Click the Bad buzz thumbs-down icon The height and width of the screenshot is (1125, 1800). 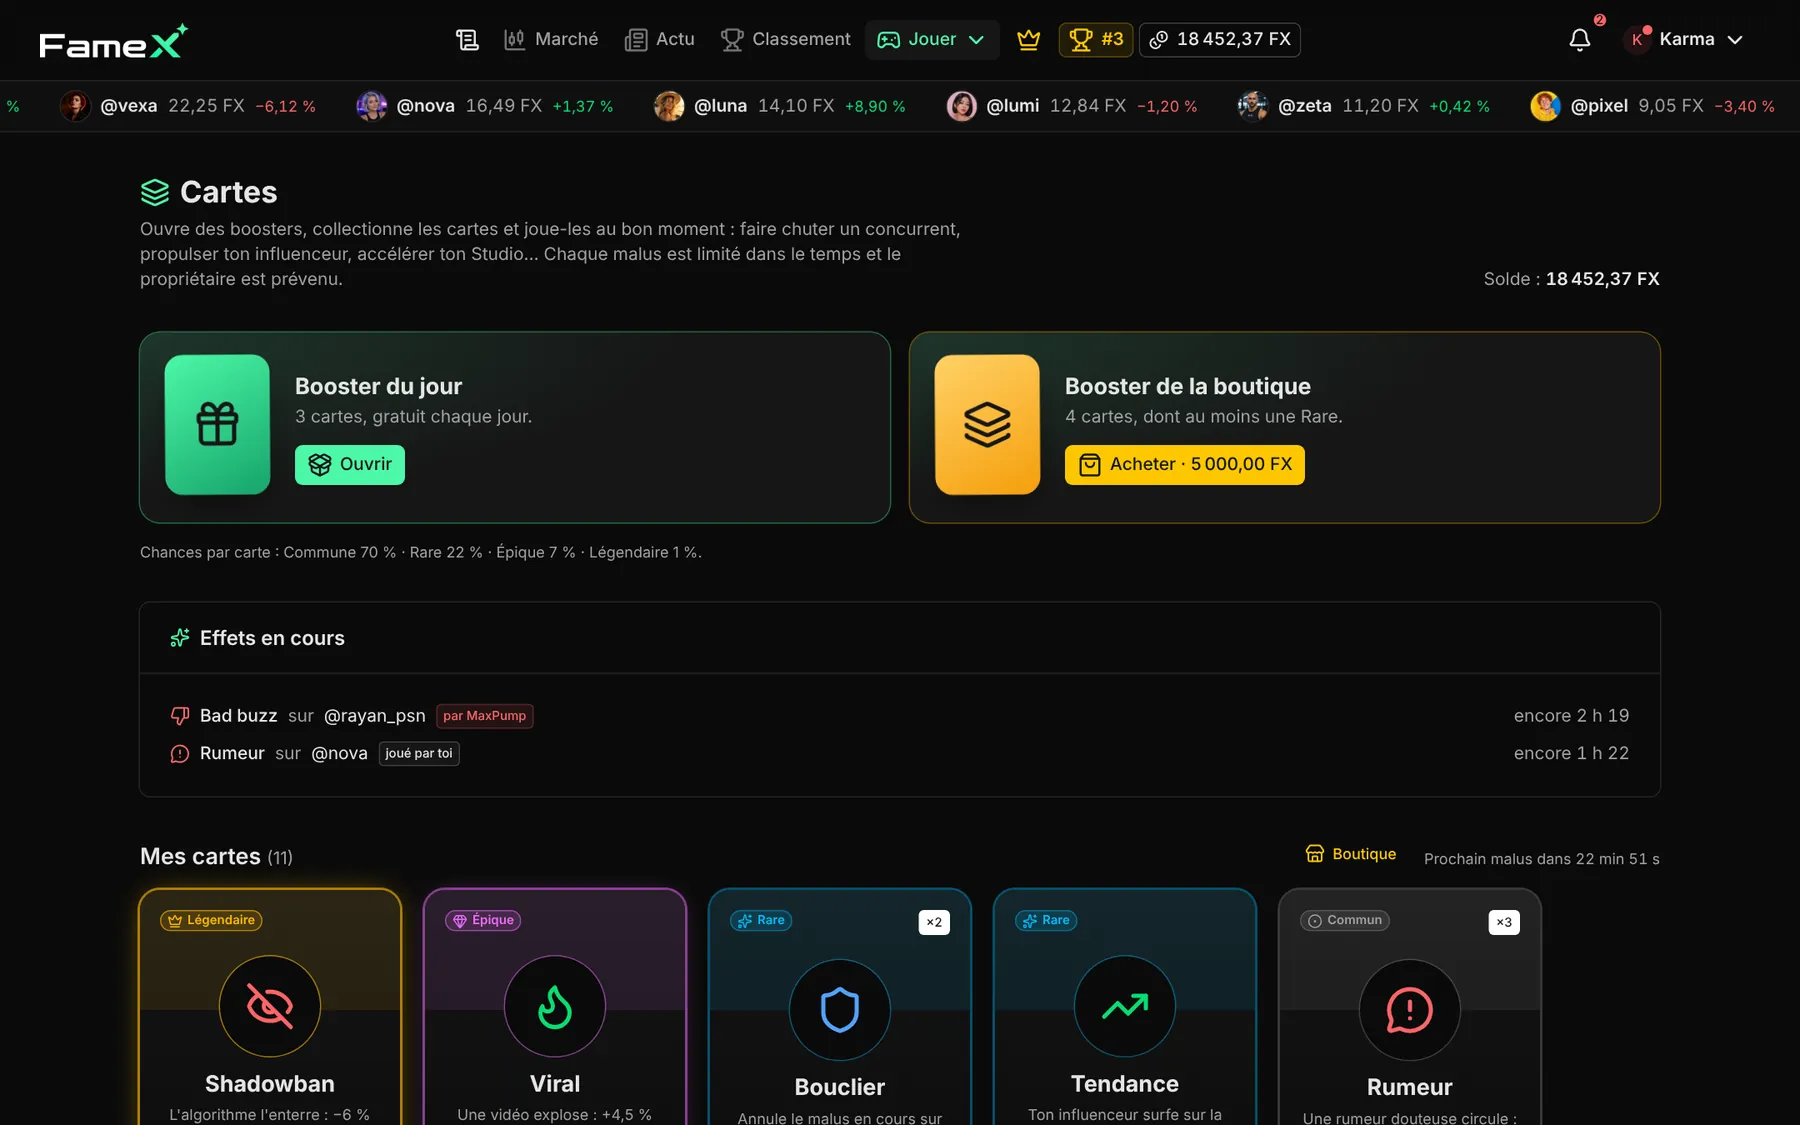(x=180, y=716)
